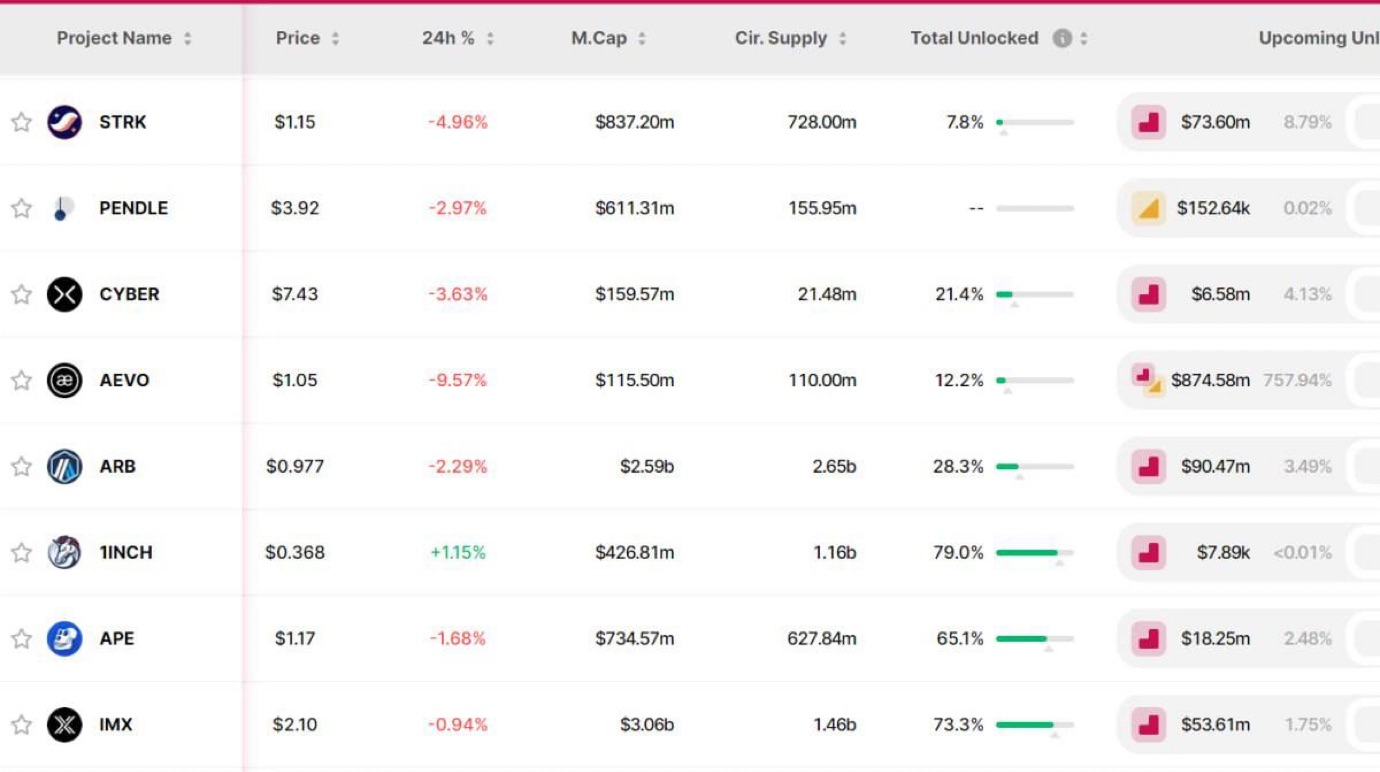1380x772 pixels.
Task: Click the CYBER token logo icon
Action: (64, 294)
